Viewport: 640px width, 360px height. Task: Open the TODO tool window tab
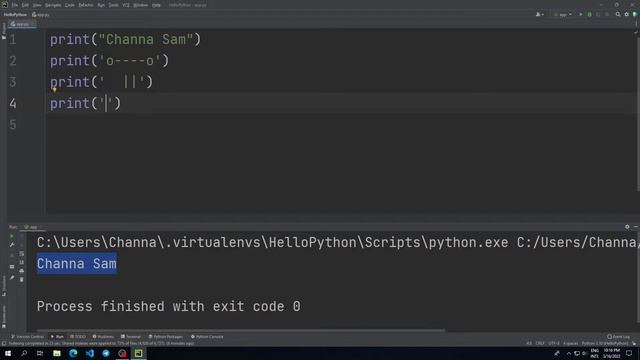(x=78, y=337)
